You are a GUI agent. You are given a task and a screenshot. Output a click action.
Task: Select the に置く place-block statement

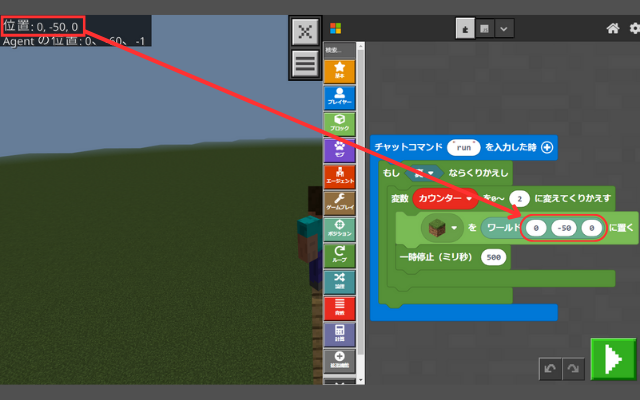pos(622,228)
